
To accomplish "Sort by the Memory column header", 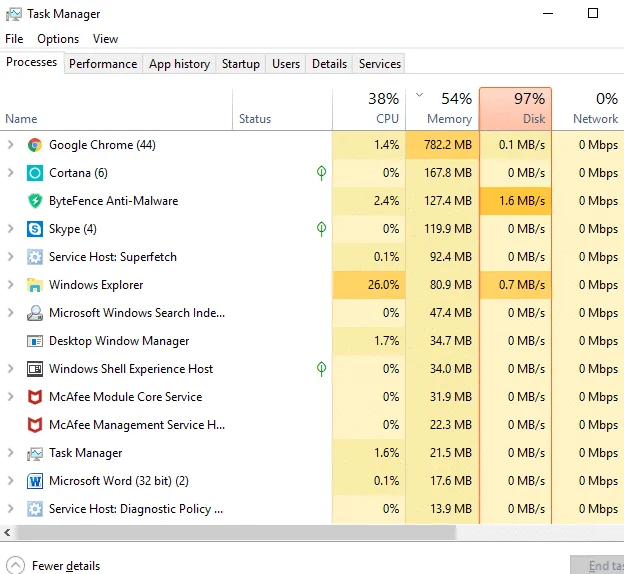I will coord(443,109).
